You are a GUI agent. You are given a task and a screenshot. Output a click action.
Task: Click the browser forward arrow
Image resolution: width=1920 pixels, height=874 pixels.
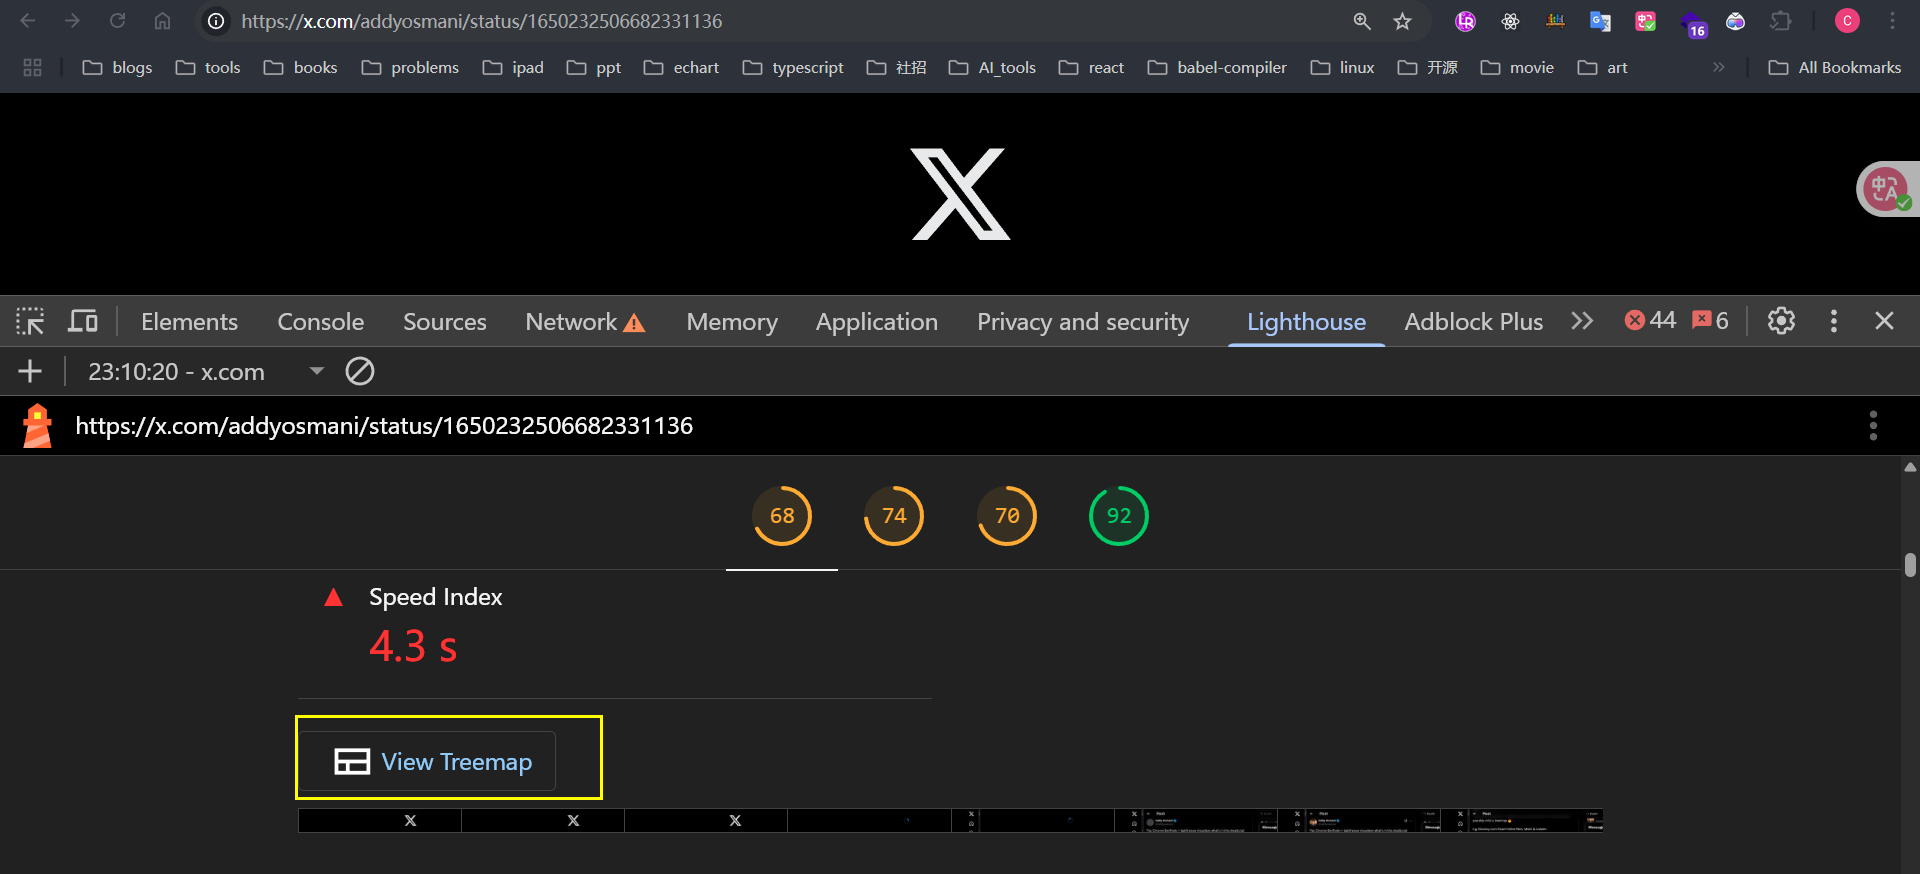[72, 21]
